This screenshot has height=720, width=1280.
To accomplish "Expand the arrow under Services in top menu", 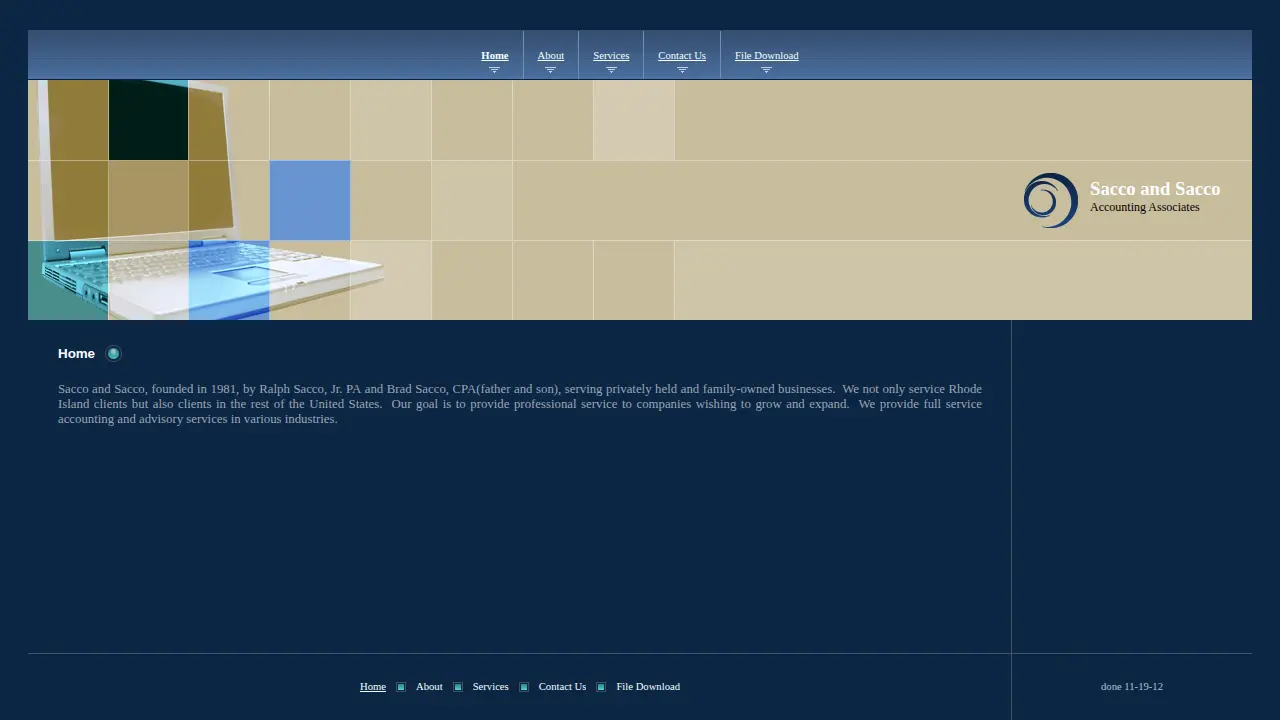I will tap(611, 70).
